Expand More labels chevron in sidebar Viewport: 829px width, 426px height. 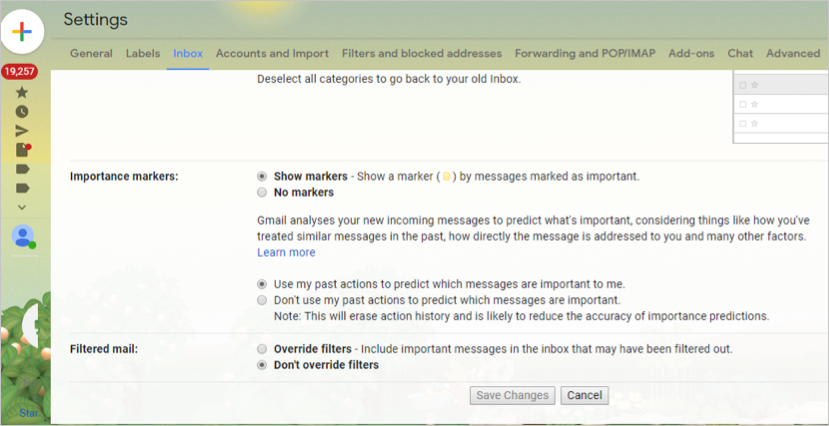pos(22,207)
